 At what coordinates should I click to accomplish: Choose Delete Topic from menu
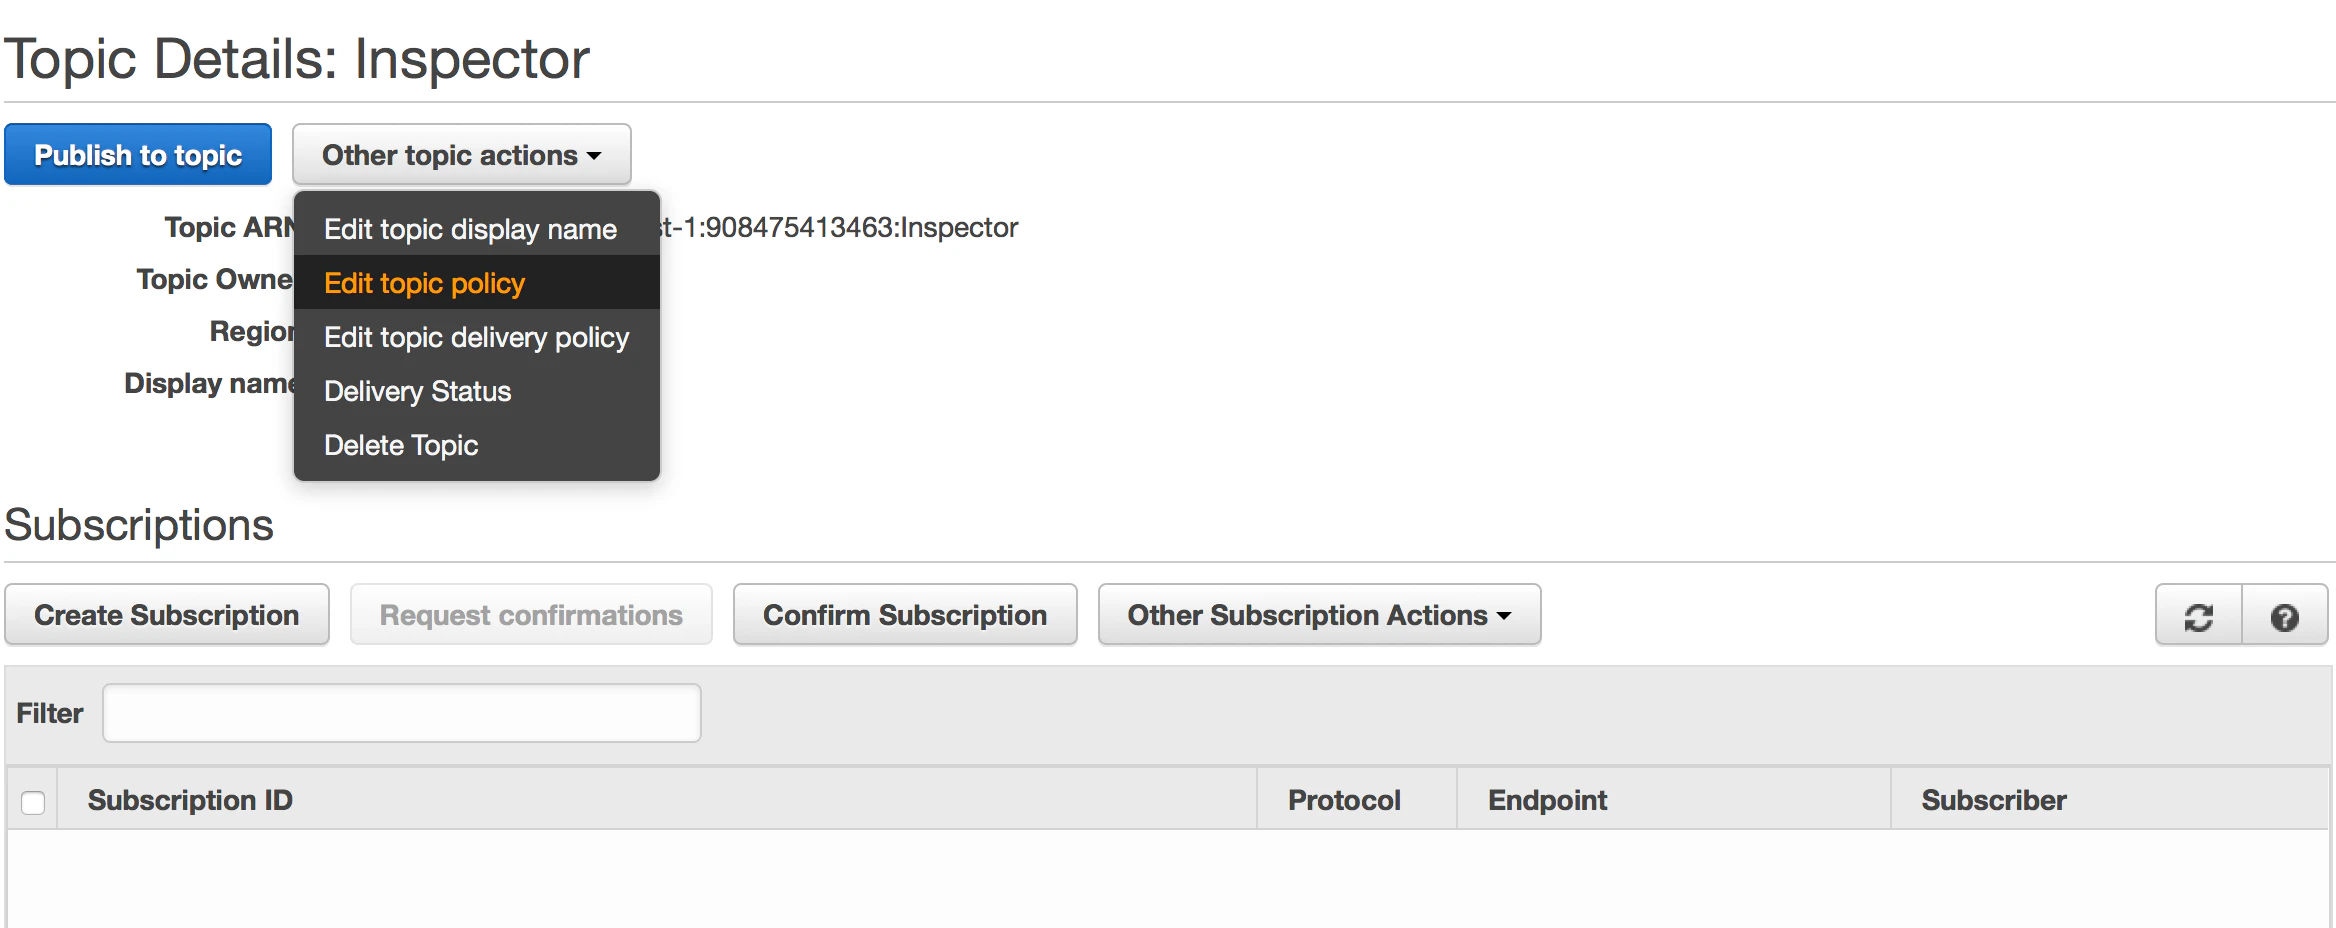pyautogui.click(x=401, y=445)
